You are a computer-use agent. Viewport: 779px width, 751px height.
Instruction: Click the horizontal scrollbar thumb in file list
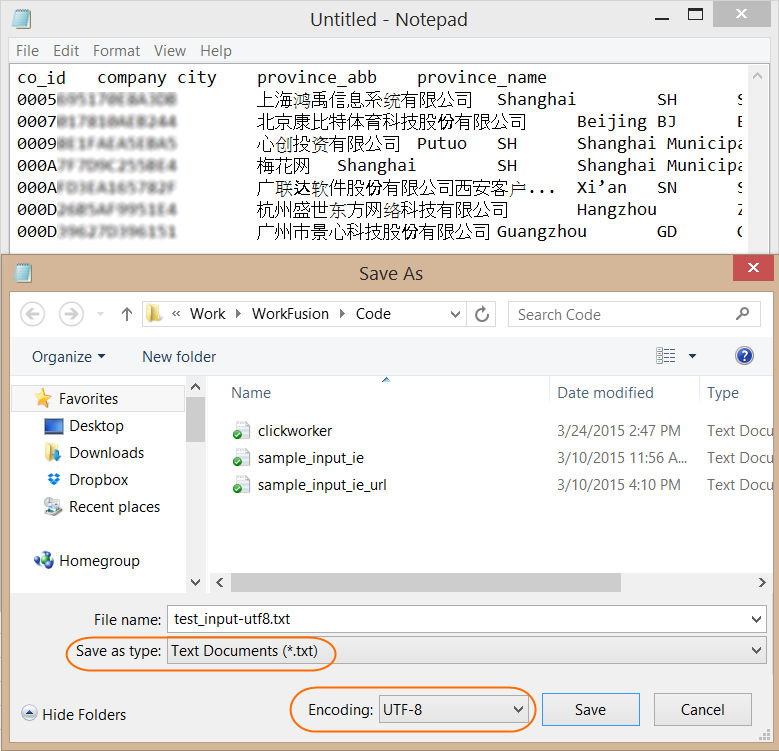click(x=426, y=582)
